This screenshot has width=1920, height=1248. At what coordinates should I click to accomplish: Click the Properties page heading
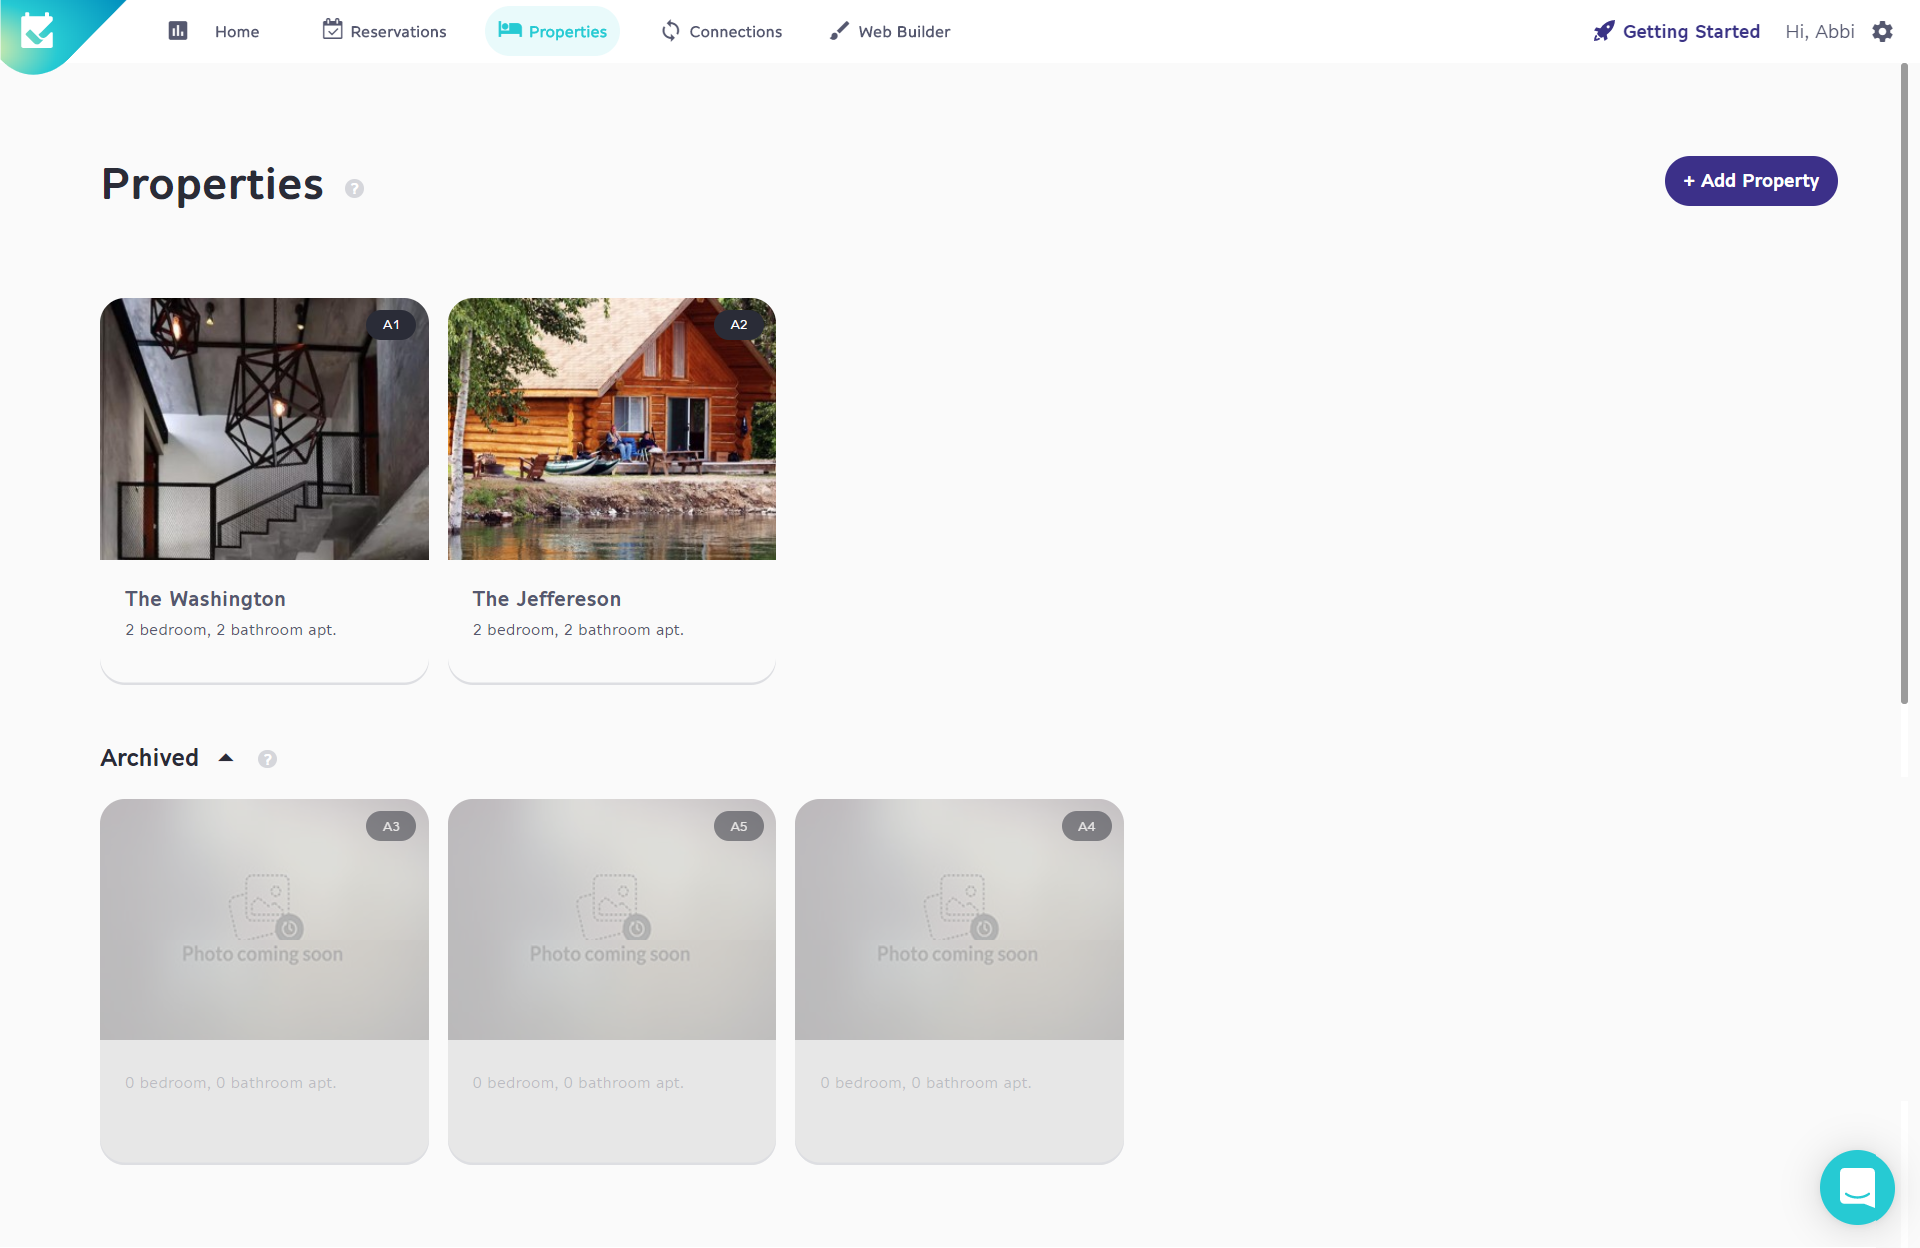212,184
